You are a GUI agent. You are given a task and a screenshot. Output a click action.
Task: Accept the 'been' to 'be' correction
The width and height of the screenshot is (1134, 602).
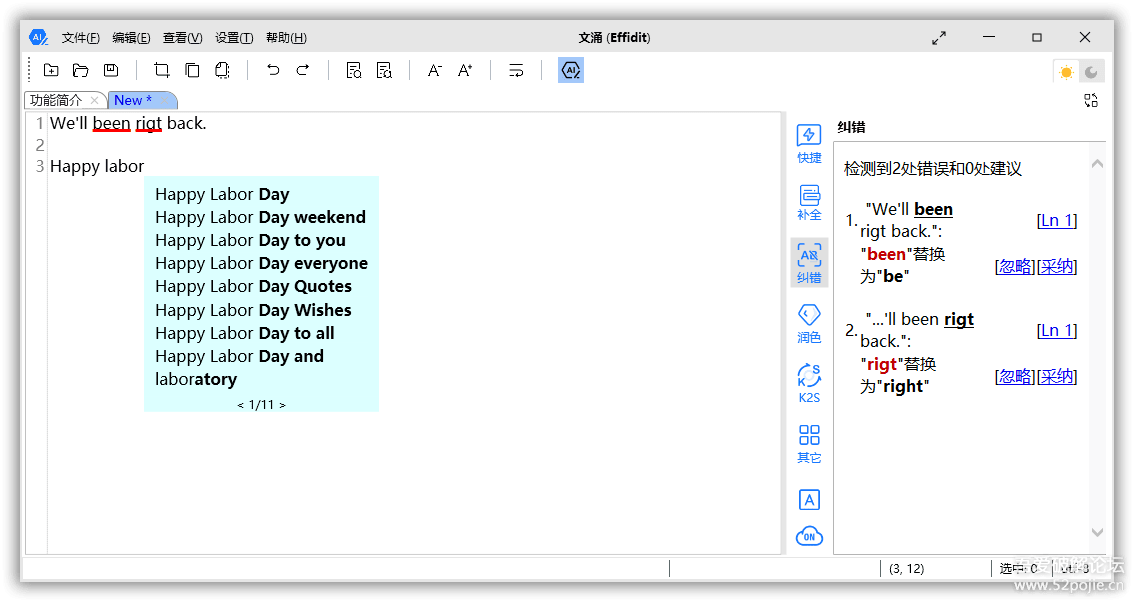tap(1057, 266)
